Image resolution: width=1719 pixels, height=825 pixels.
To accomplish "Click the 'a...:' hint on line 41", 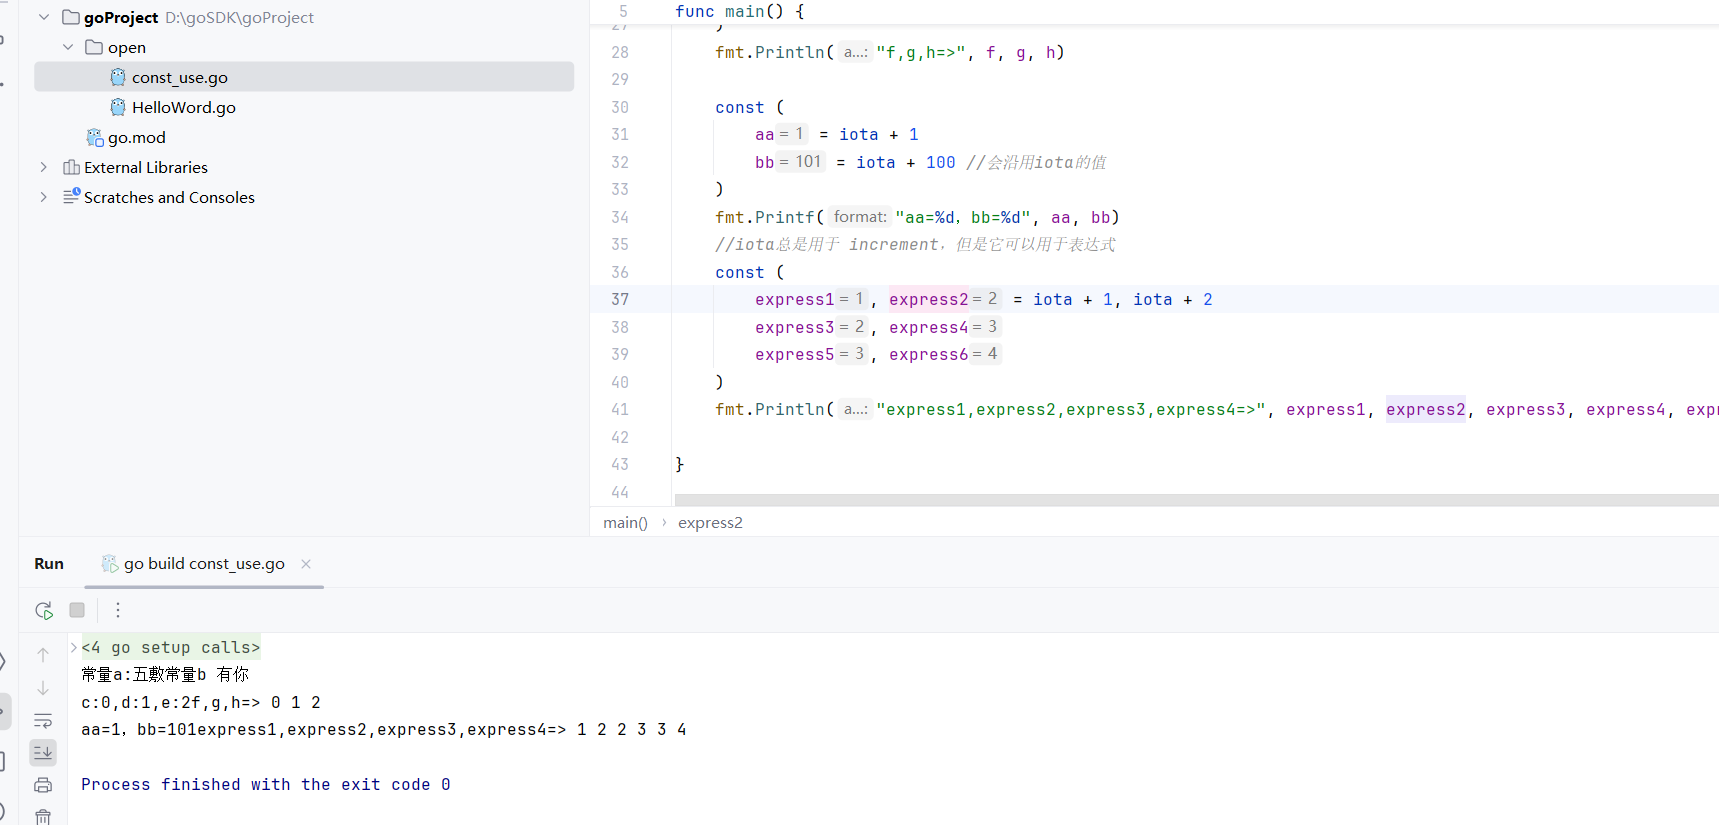I will click(855, 409).
